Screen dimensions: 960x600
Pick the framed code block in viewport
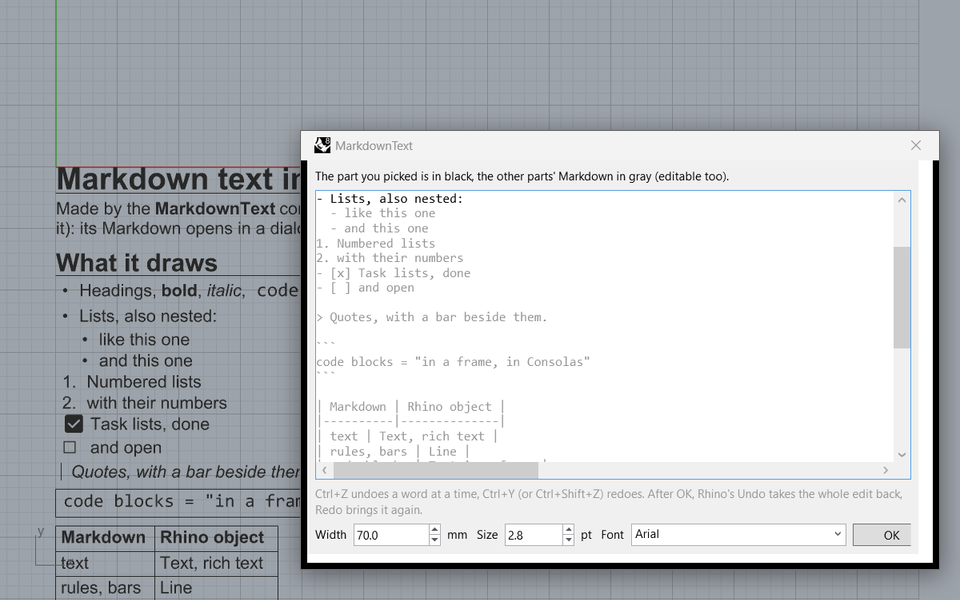178,503
